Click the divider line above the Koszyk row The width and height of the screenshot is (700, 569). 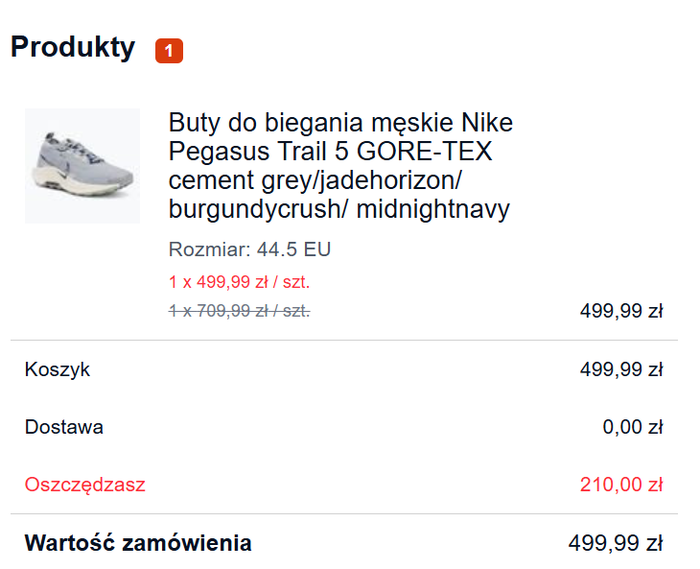pyautogui.click(x=344, y=340)
